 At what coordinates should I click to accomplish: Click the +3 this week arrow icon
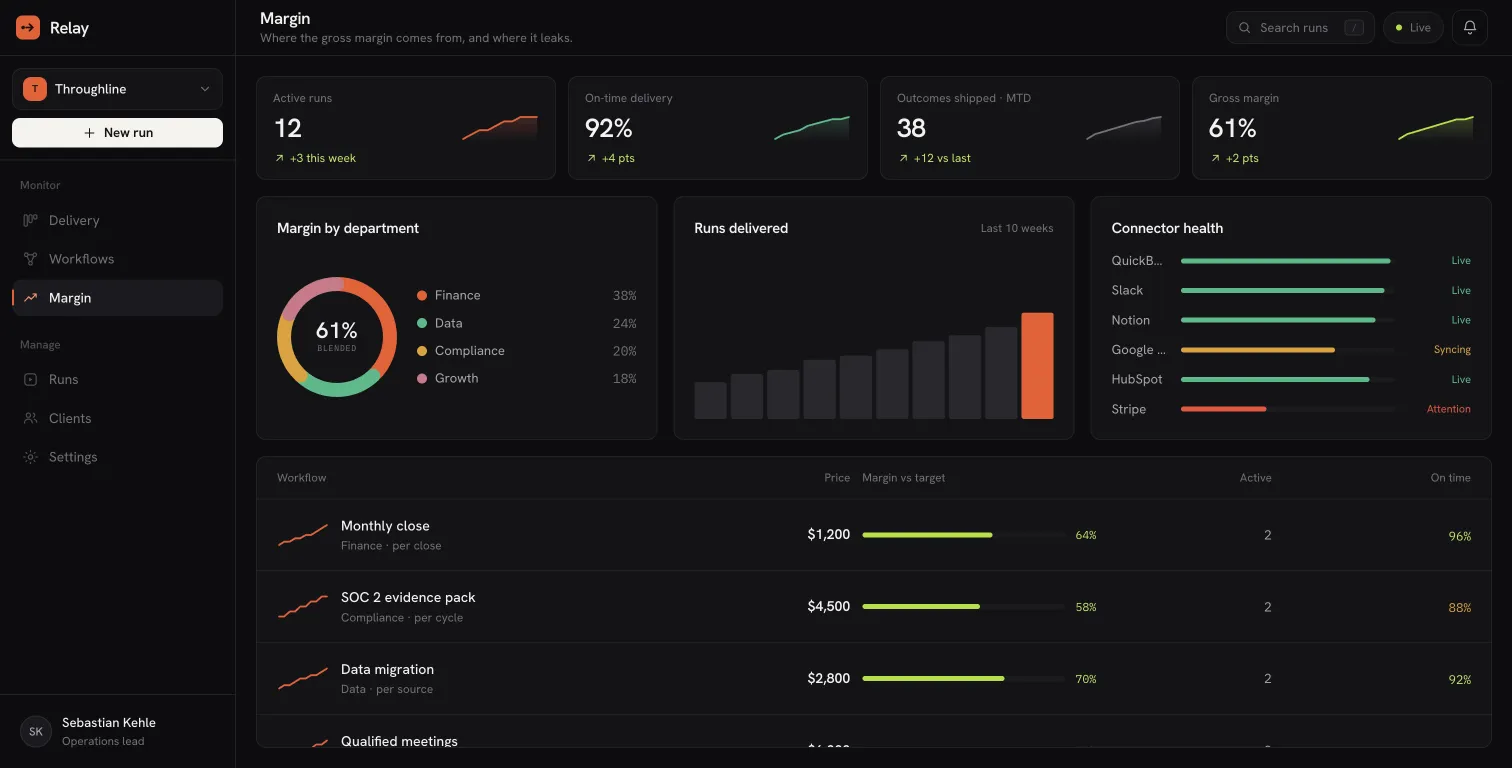point(279,158)
